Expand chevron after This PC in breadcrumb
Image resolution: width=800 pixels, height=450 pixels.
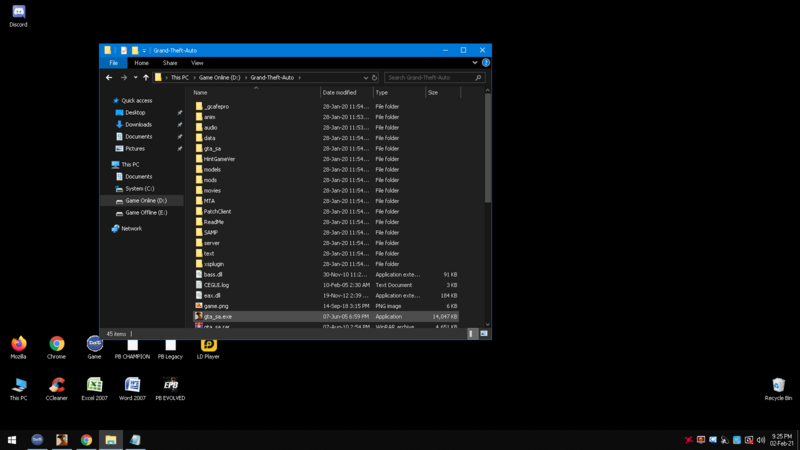pyautogui.click(x=194, y=78)
